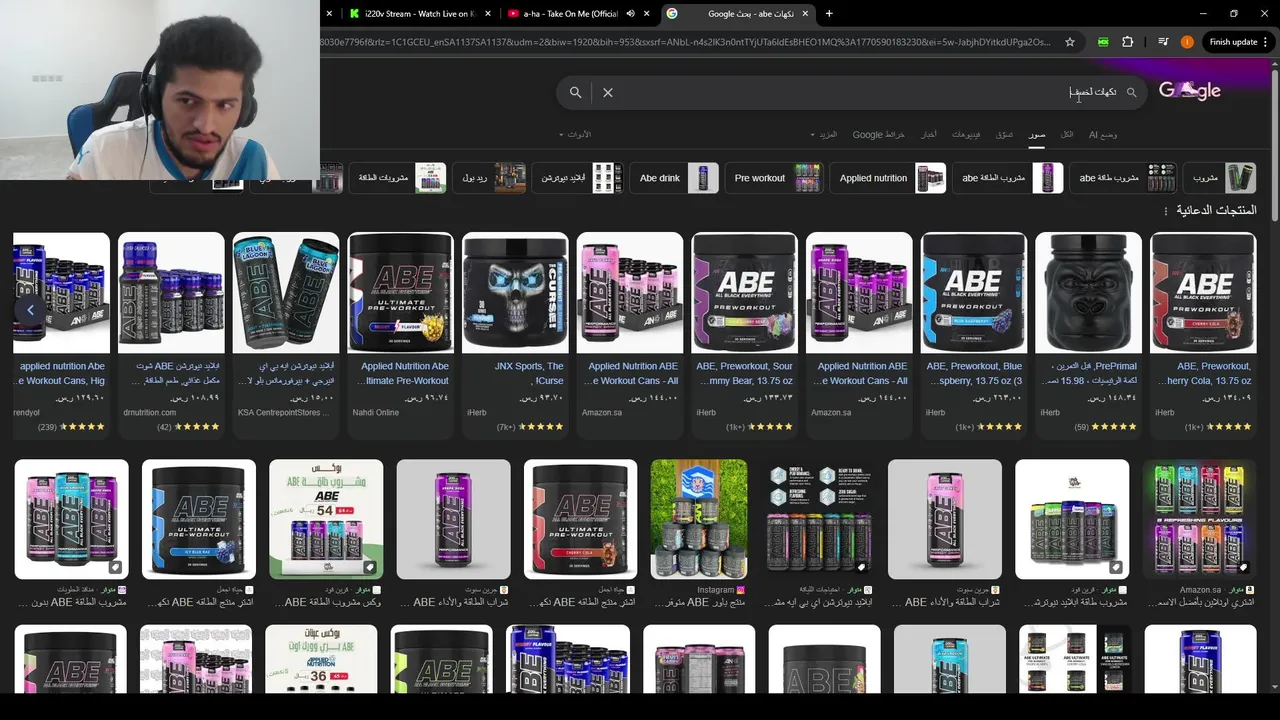Screen dimensions: 1280x720
Task: Switch to the الكل results tab
Action: pos(1067,134)
